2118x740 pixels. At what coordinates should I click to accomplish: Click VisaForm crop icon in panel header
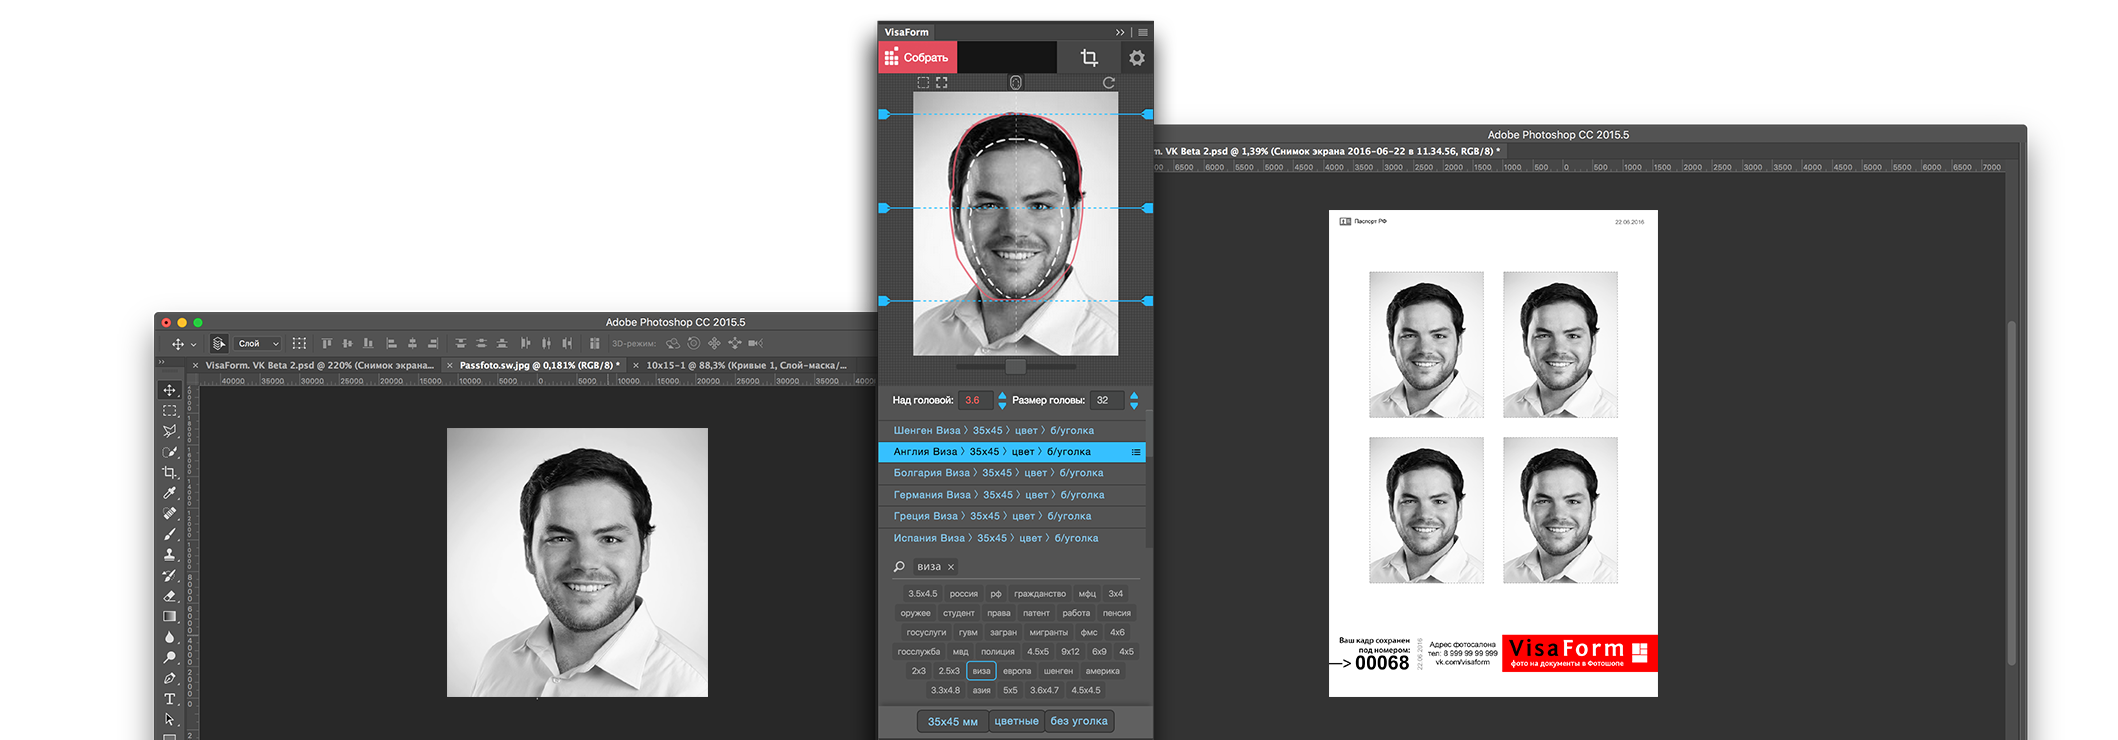[x=1089, y=58]
